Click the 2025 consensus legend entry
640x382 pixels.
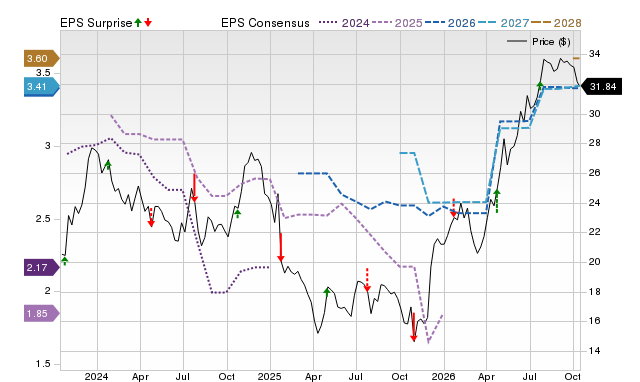point(397,23)
